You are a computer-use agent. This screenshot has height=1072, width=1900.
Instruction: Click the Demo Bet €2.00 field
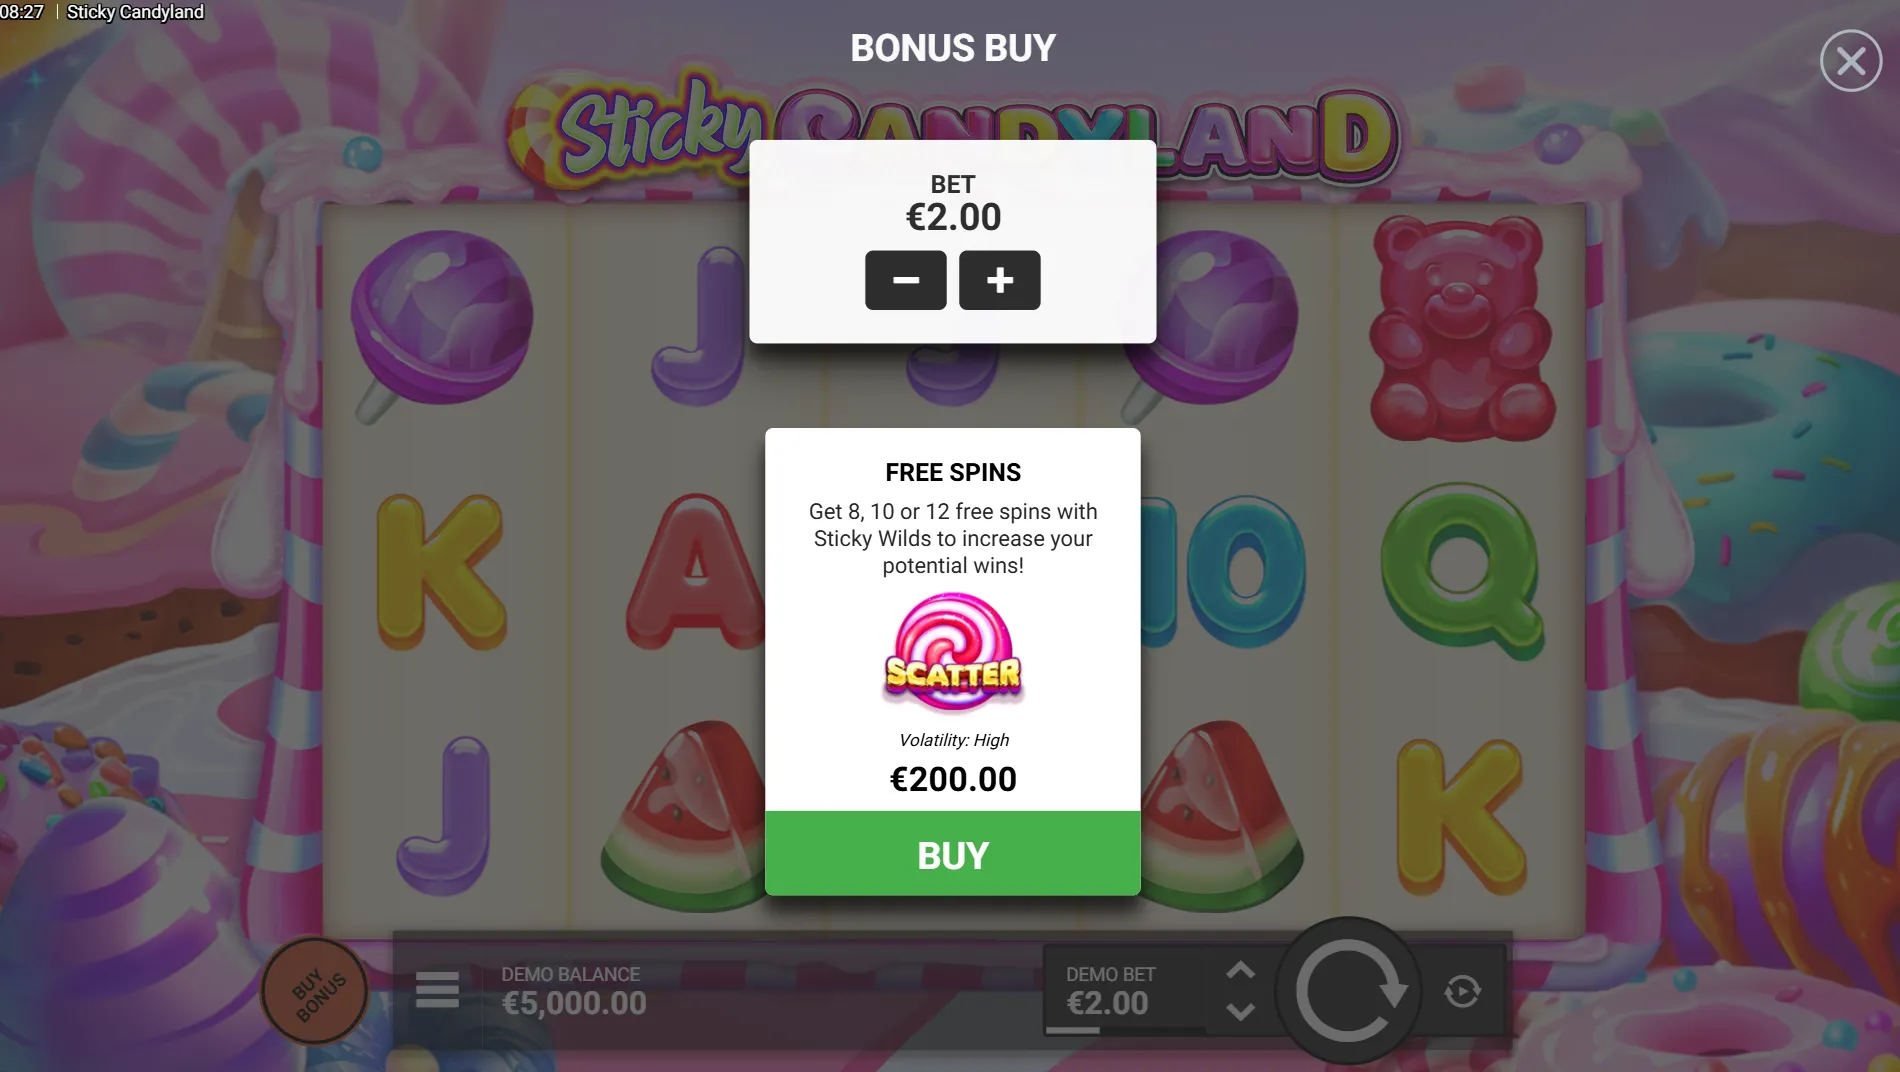pos(1124,992)
